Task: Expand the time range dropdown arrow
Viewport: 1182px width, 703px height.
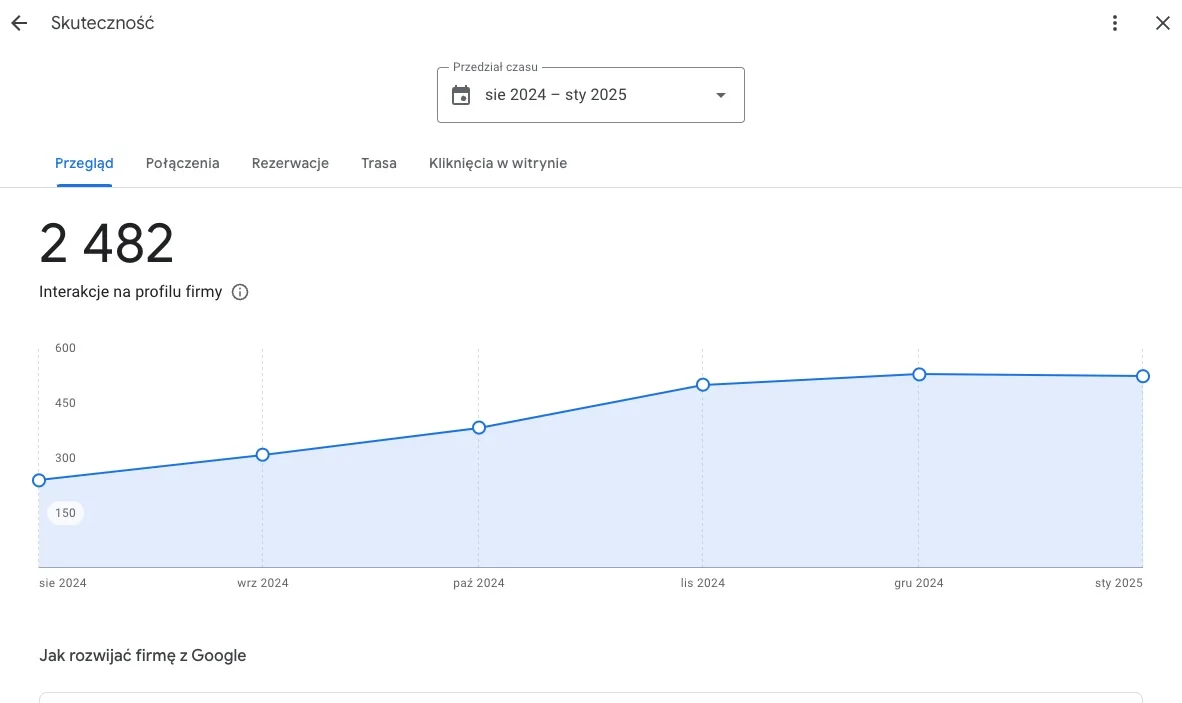Action: pos(720,95)
